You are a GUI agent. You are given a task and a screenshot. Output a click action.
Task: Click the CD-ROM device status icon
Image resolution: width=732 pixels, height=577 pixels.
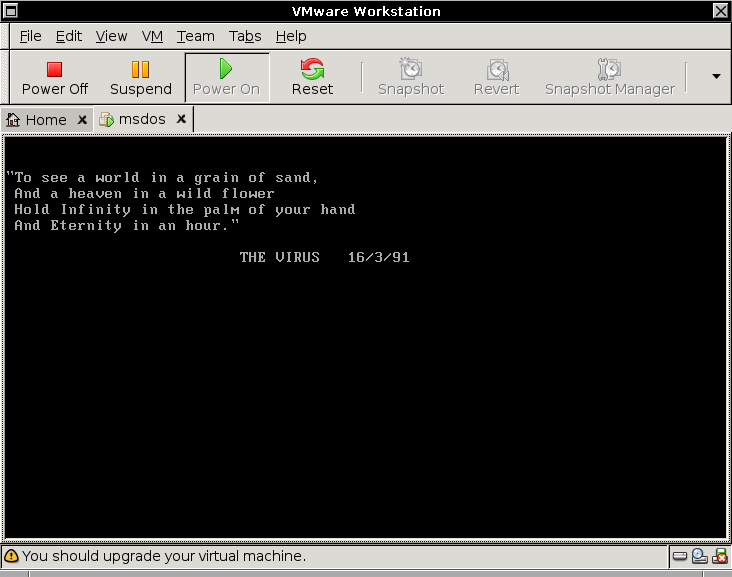click(699, 556)
